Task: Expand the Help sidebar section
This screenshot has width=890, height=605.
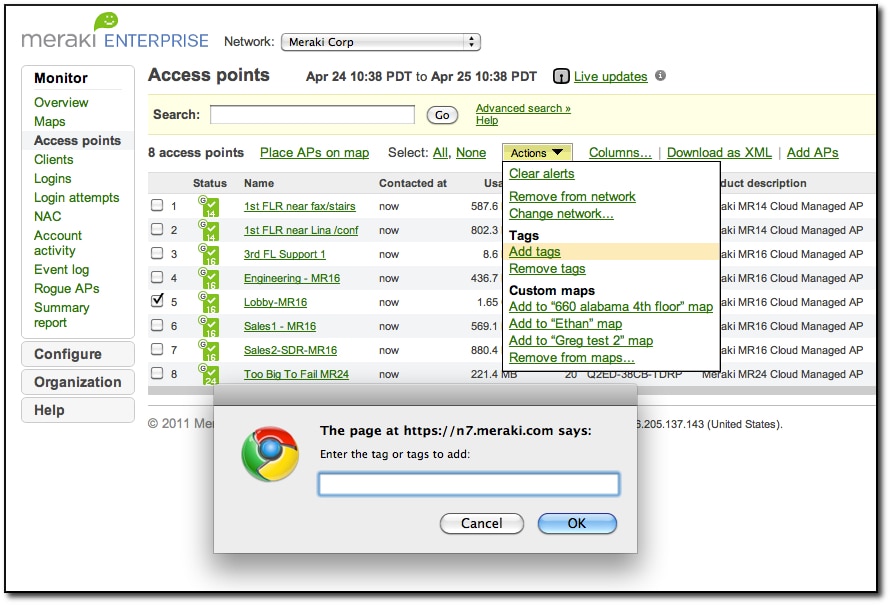Action: [x=78, y=410]
